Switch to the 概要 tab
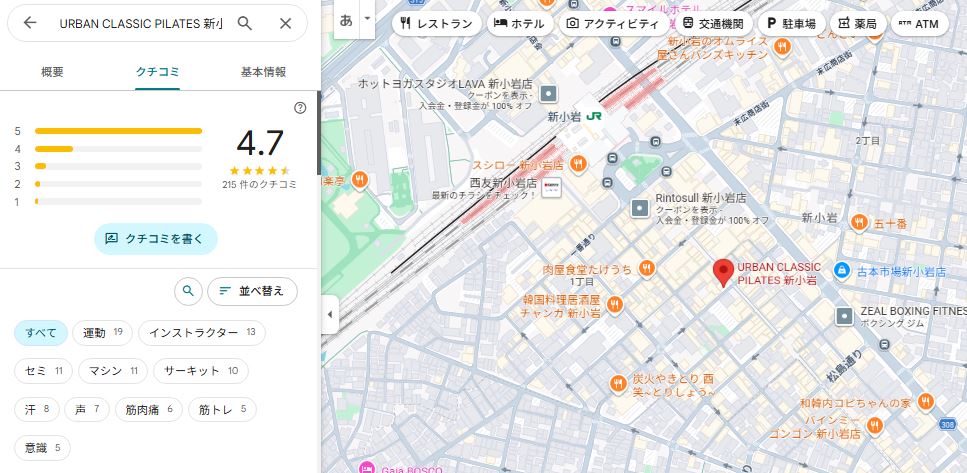 pos(52,72)
